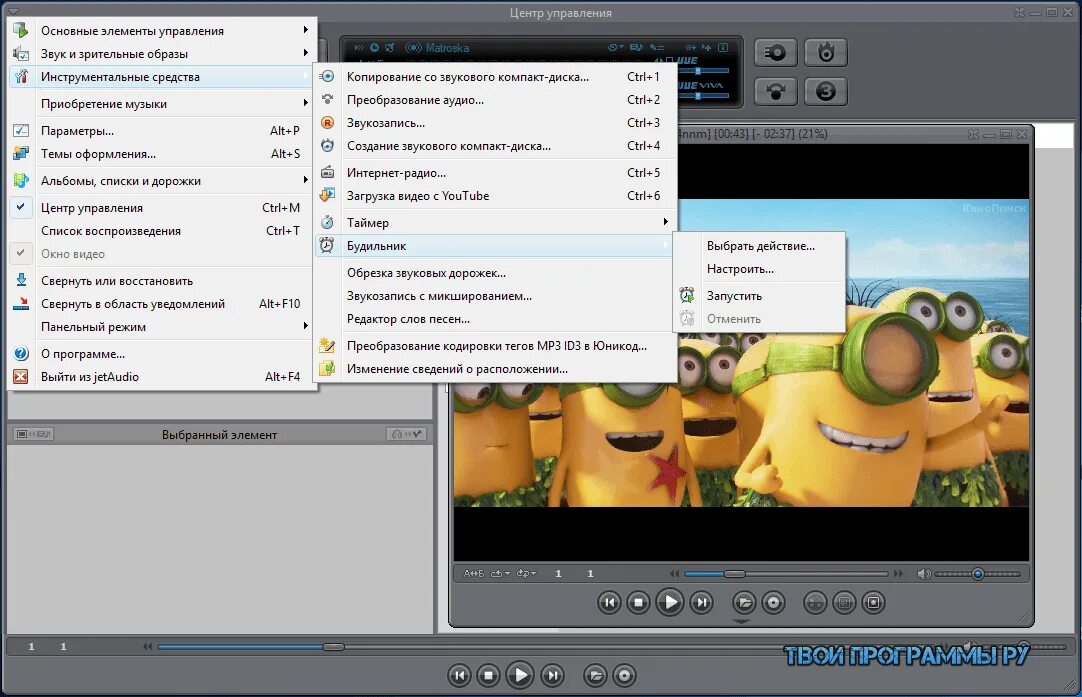
Task: Click the location info change icon
Action: pyautogui.click(x=327, y=369)
